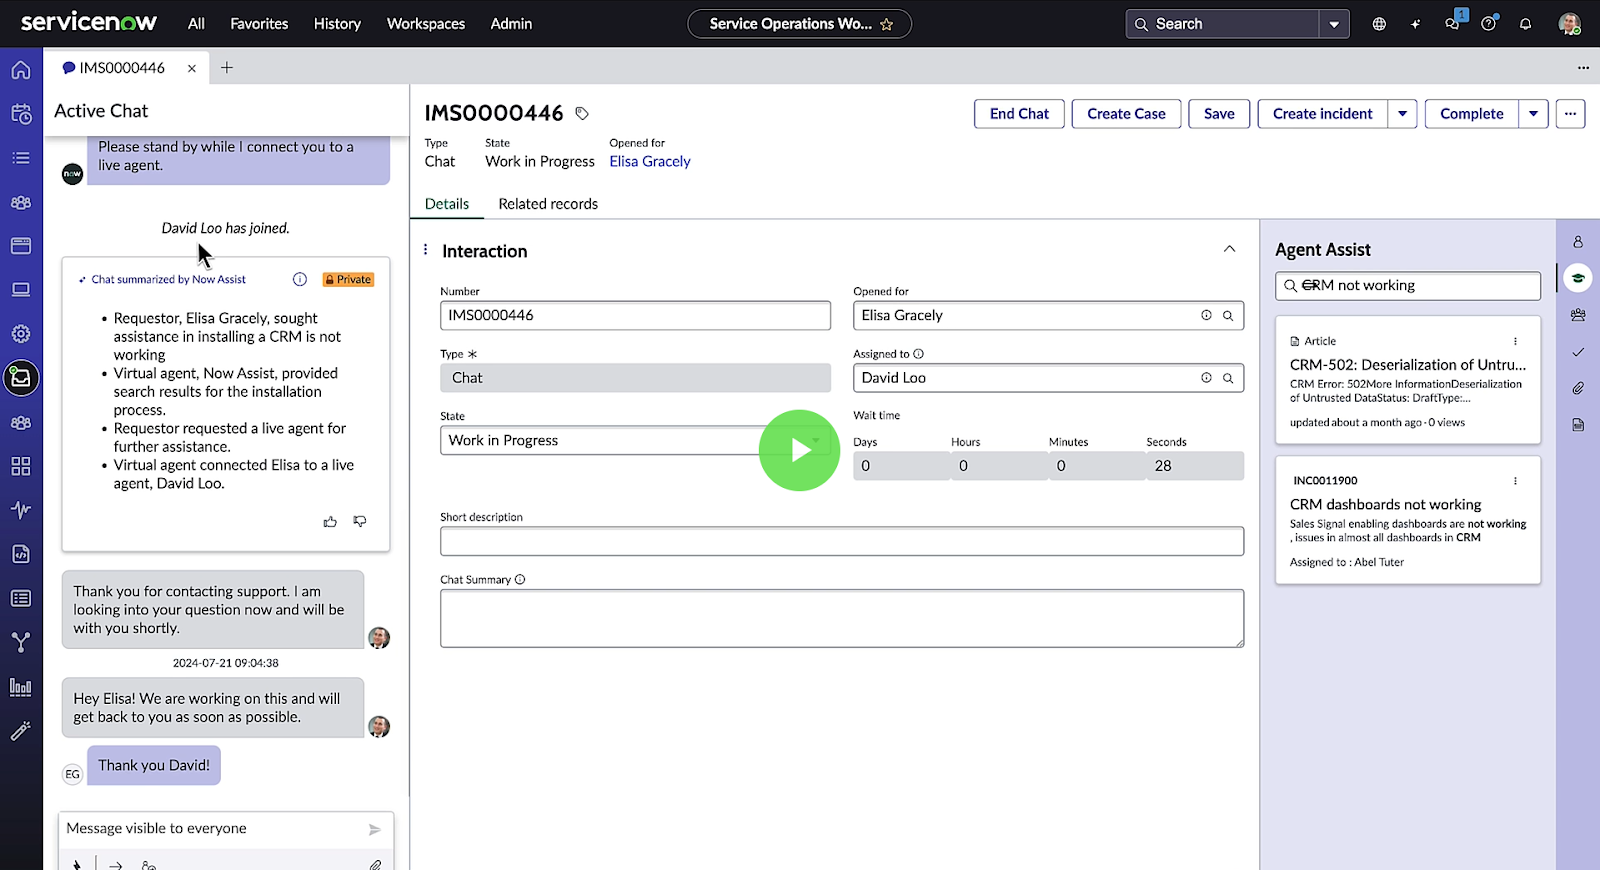Image resolution: width=1600 pixels, height=870 pixels.
Task: Open the Workspaces menu
Action: [x=425, y=24]
